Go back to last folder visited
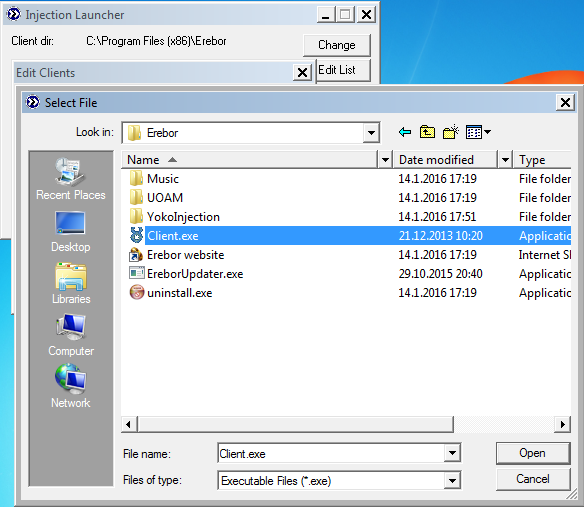 coord(405,132)
